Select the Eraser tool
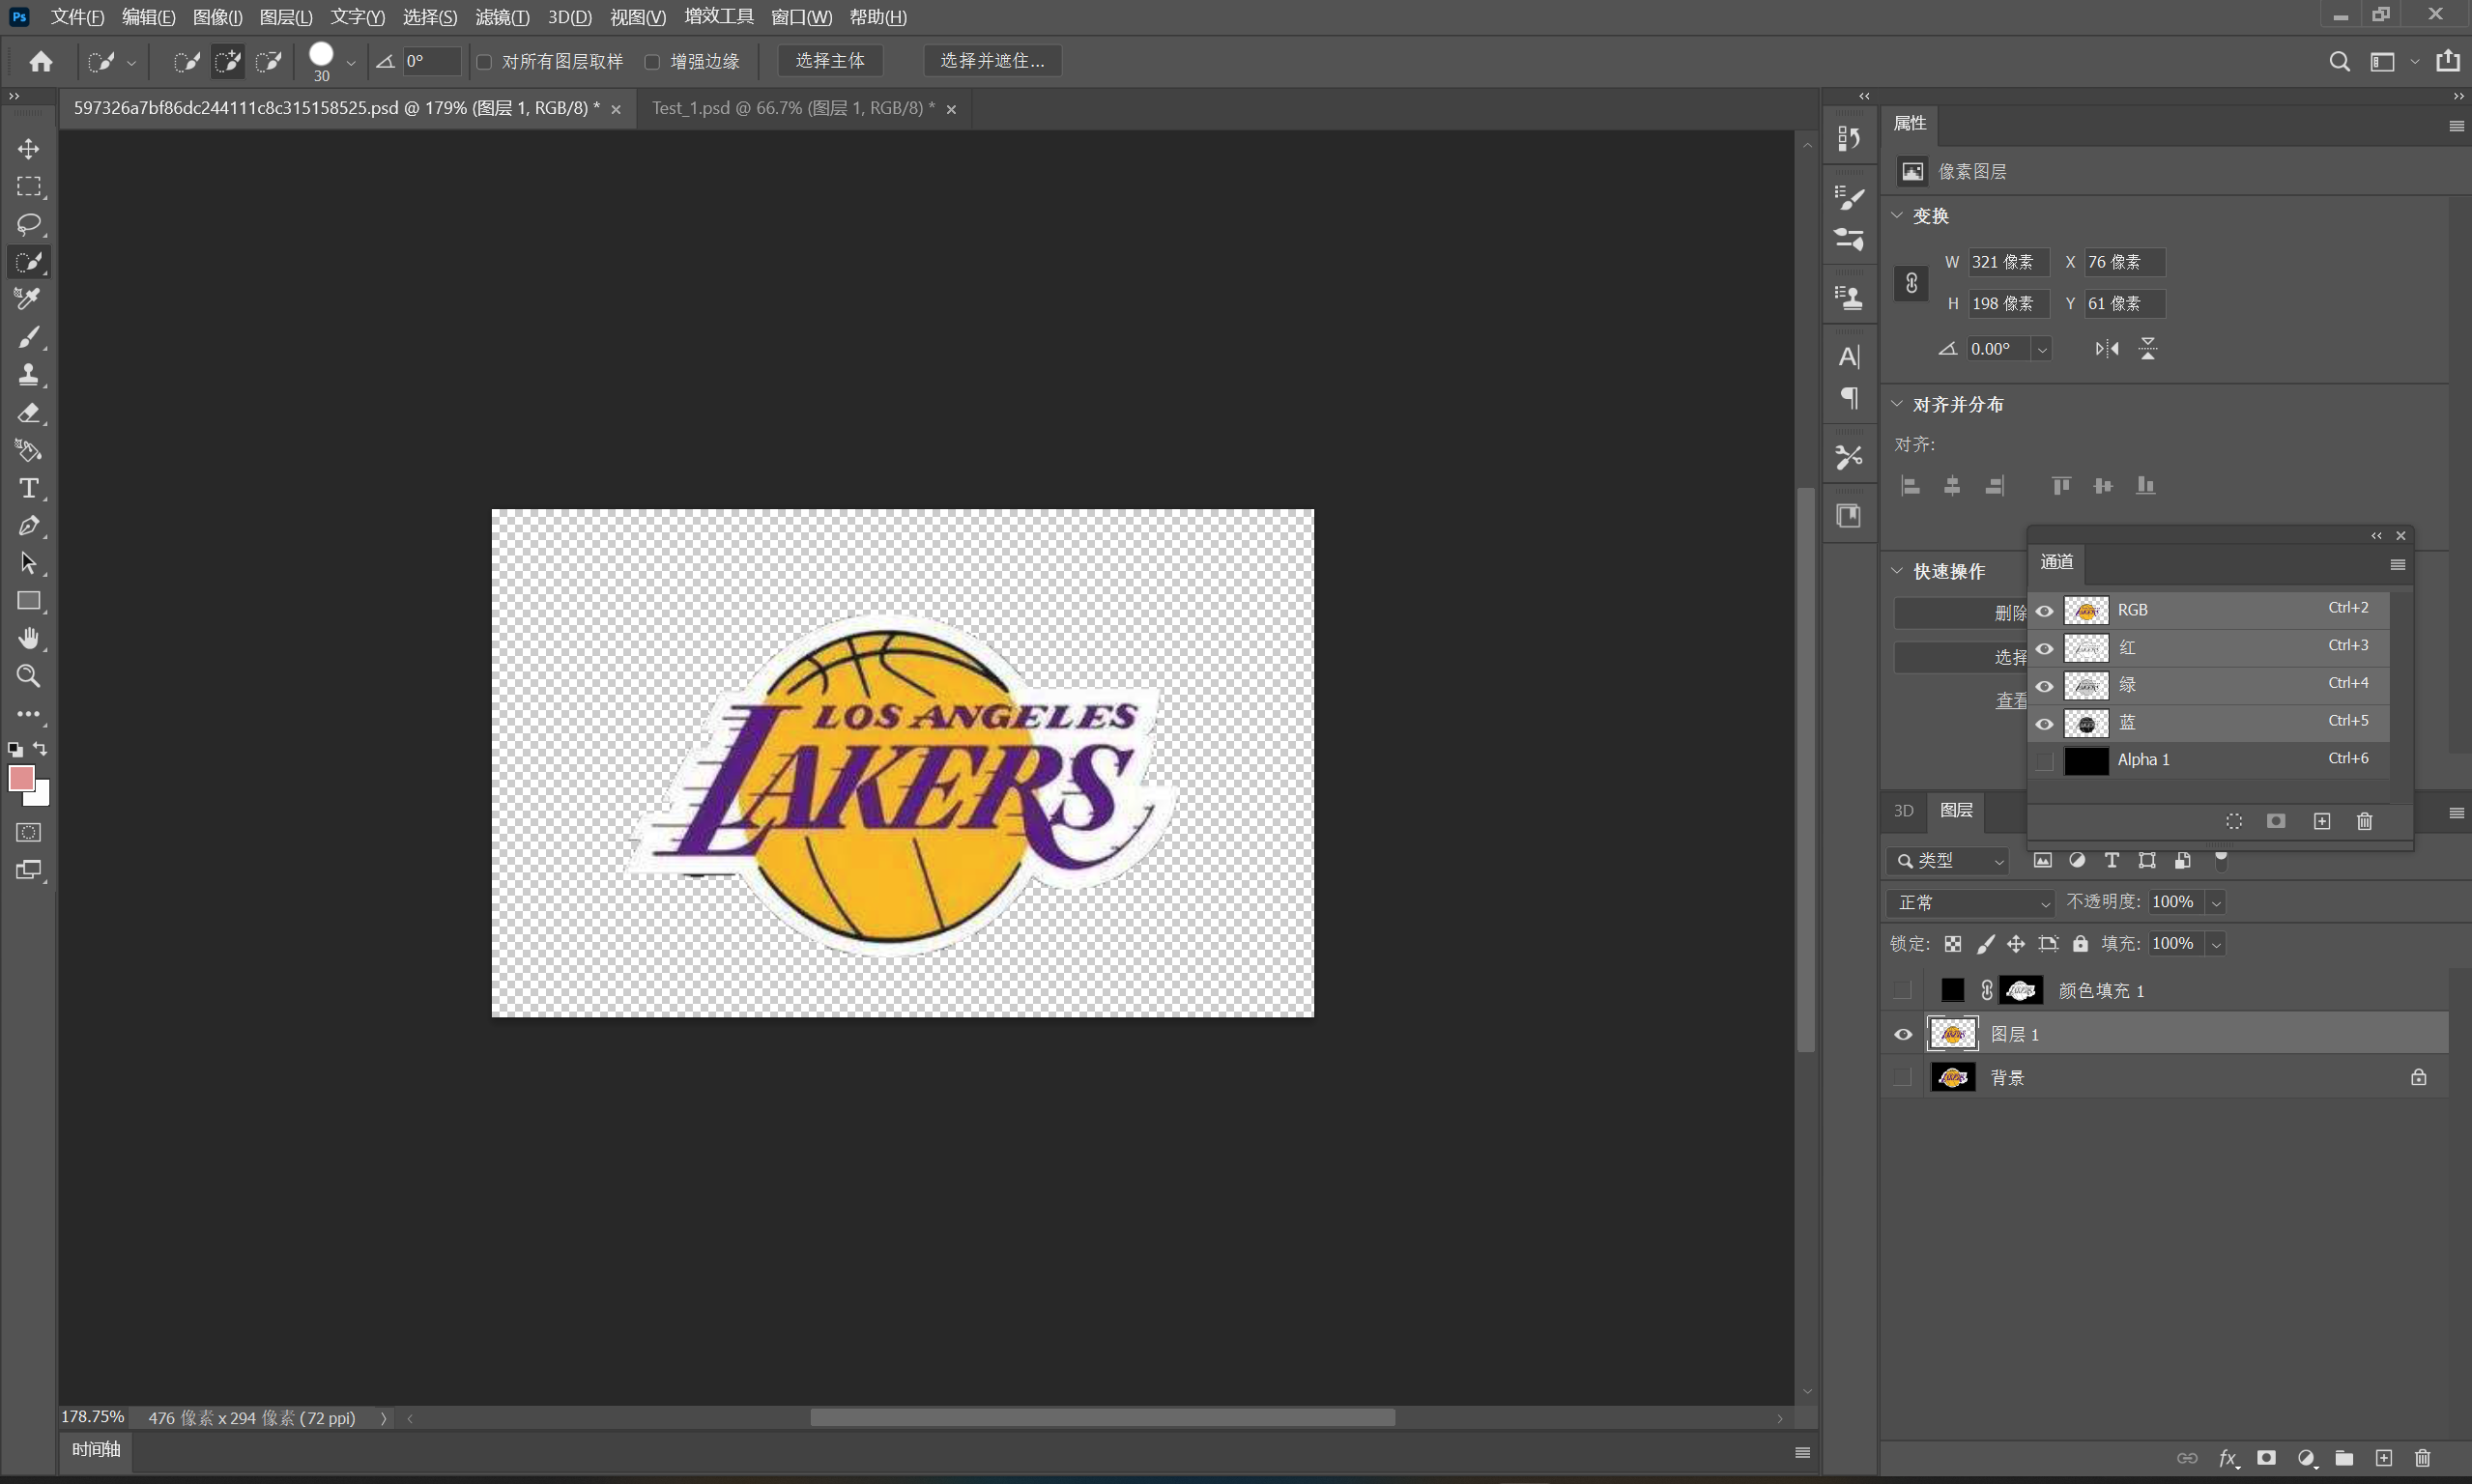 click(28, 413)
